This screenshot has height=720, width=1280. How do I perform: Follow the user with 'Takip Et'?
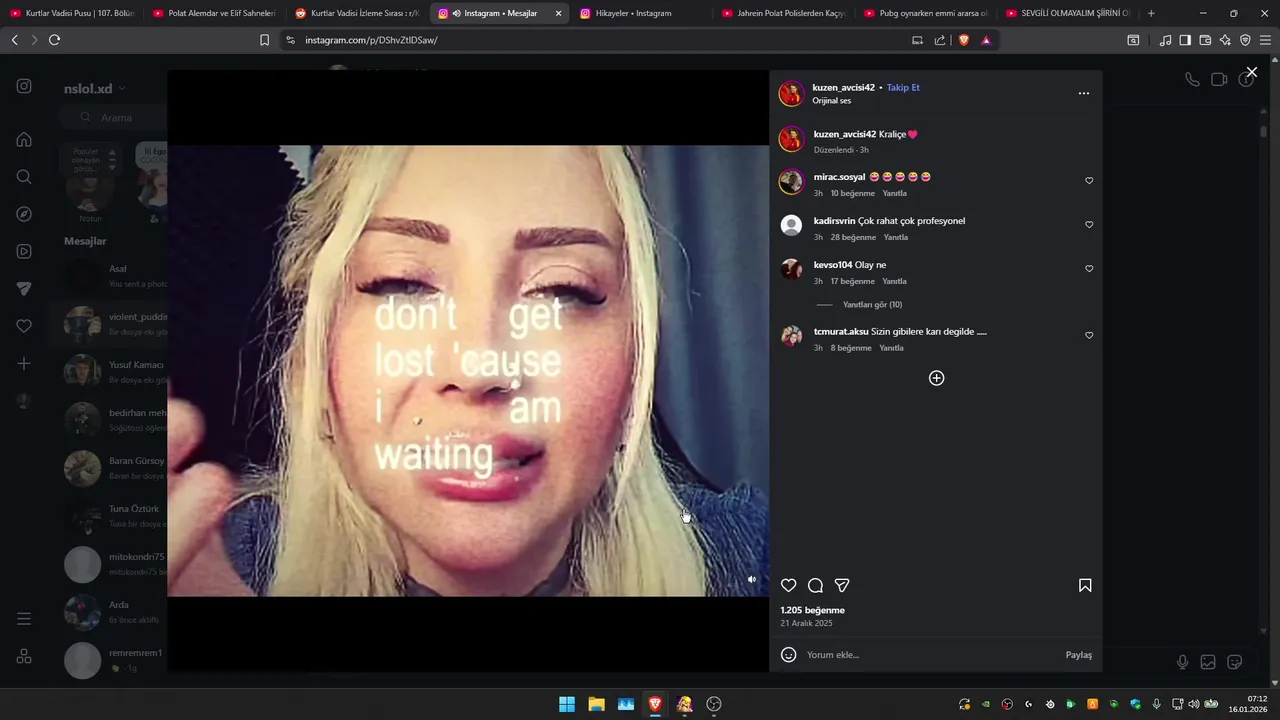[x=903, y=88]
